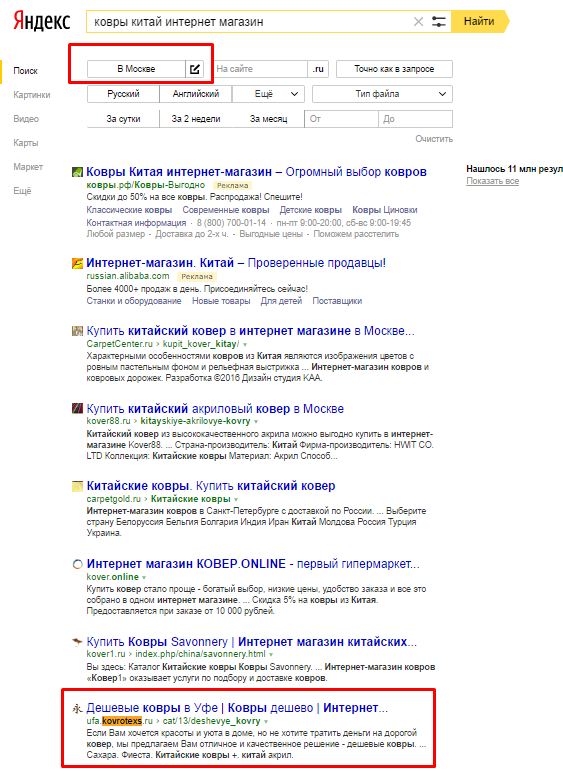Open Детские ковры sitelink
This screenshot has height=774, width=563.
coord(310,210)
